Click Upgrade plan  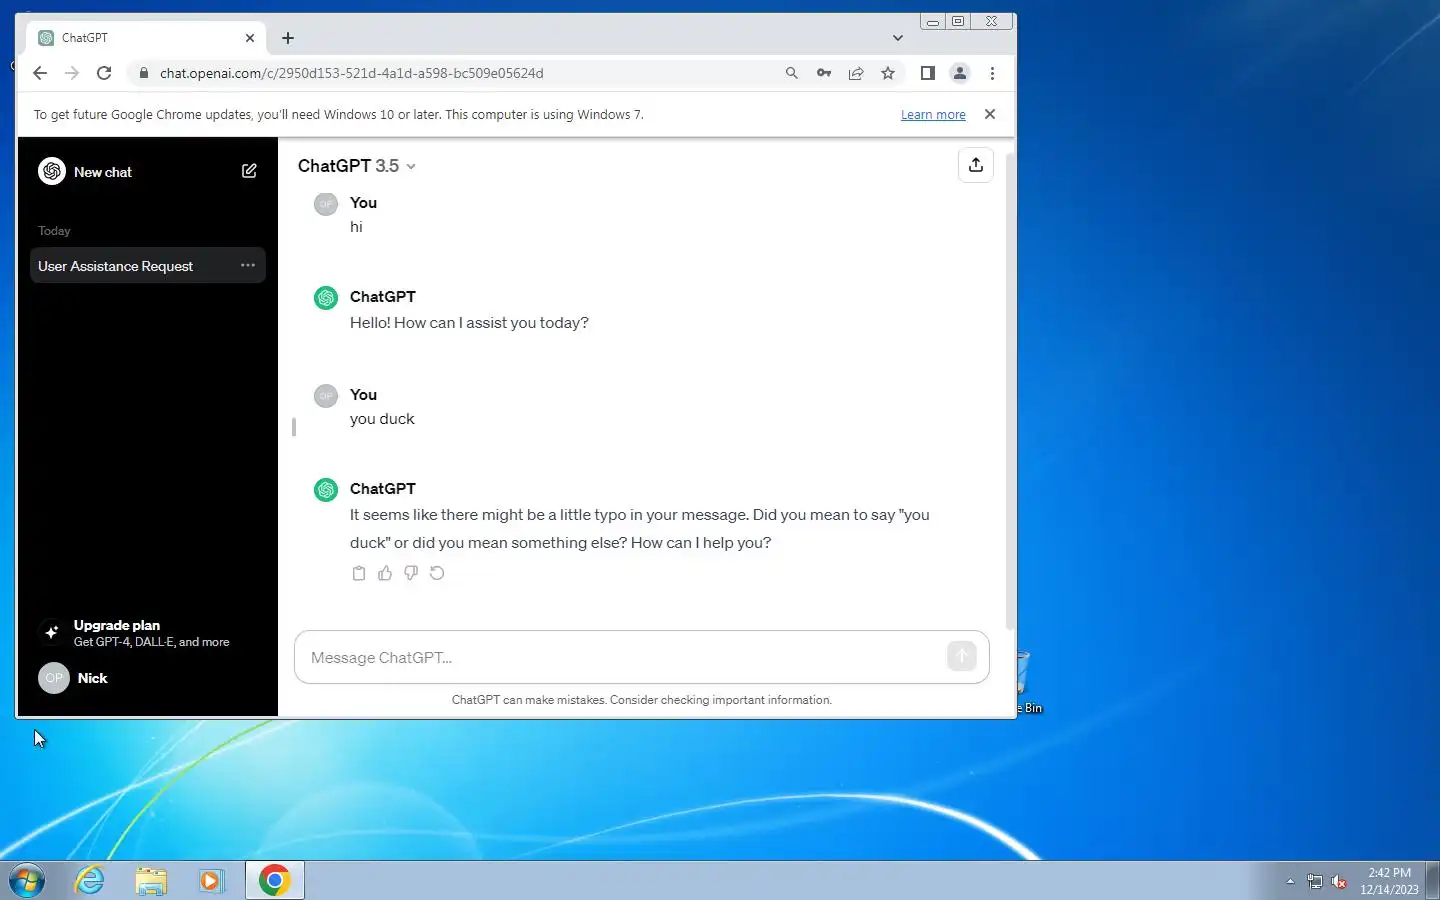tap(147, 632)
